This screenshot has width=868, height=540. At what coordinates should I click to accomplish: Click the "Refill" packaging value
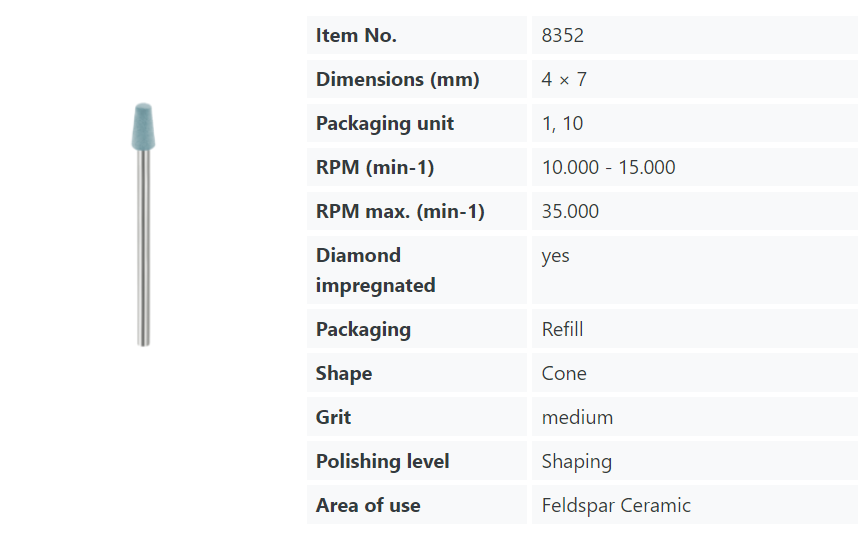562,329
